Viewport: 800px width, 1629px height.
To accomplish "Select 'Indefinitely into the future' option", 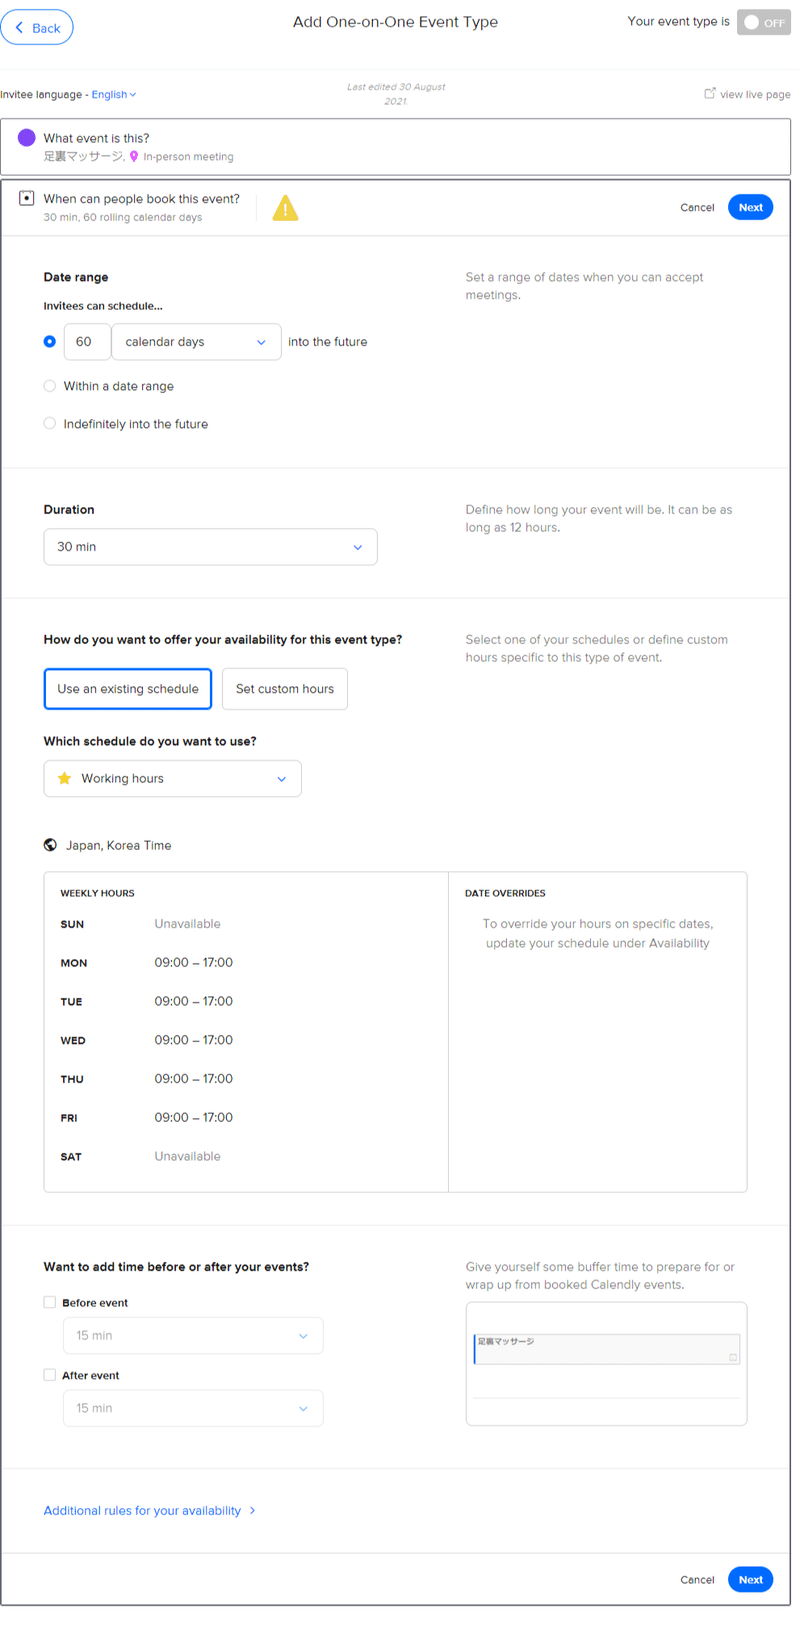I will (50, 424).
